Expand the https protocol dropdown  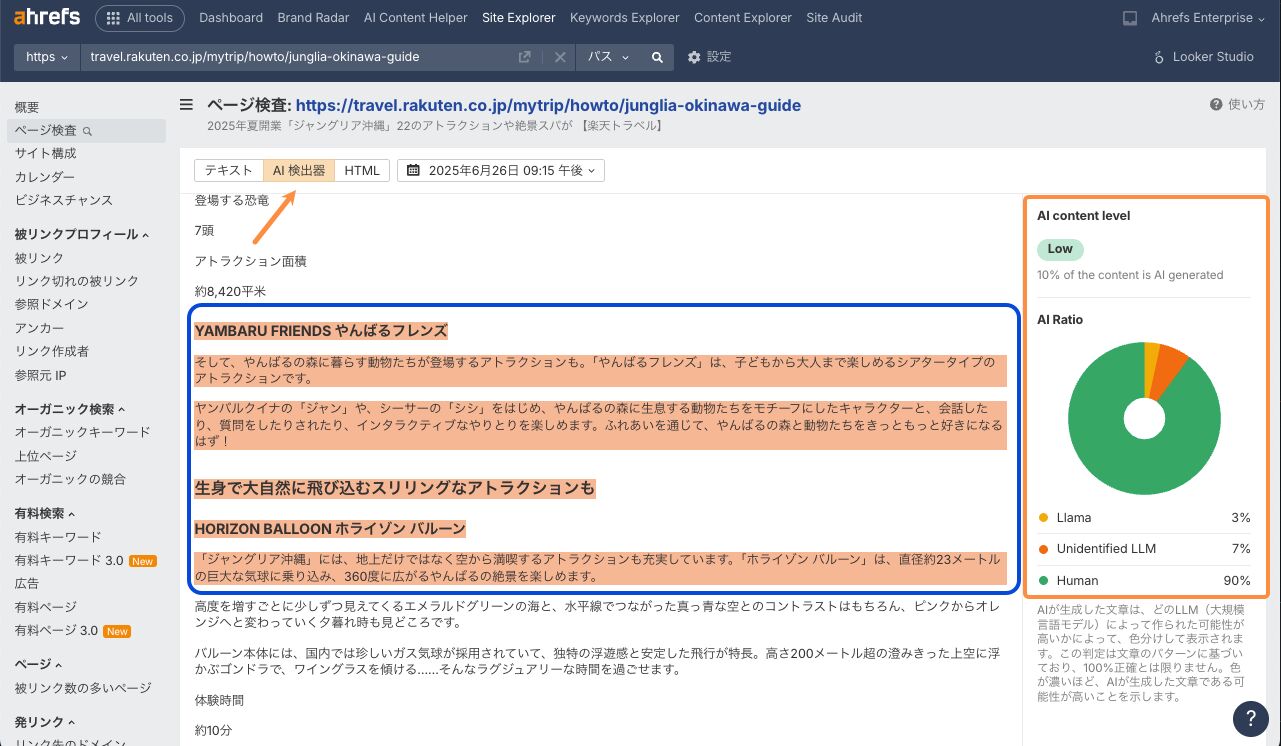(47, 57)
